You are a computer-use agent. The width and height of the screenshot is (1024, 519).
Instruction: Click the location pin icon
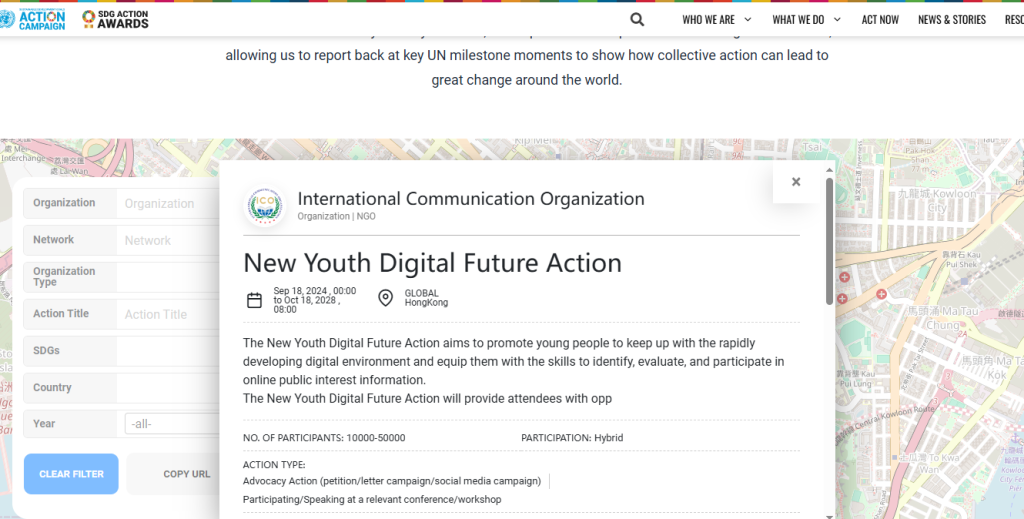tap(385, 298)
